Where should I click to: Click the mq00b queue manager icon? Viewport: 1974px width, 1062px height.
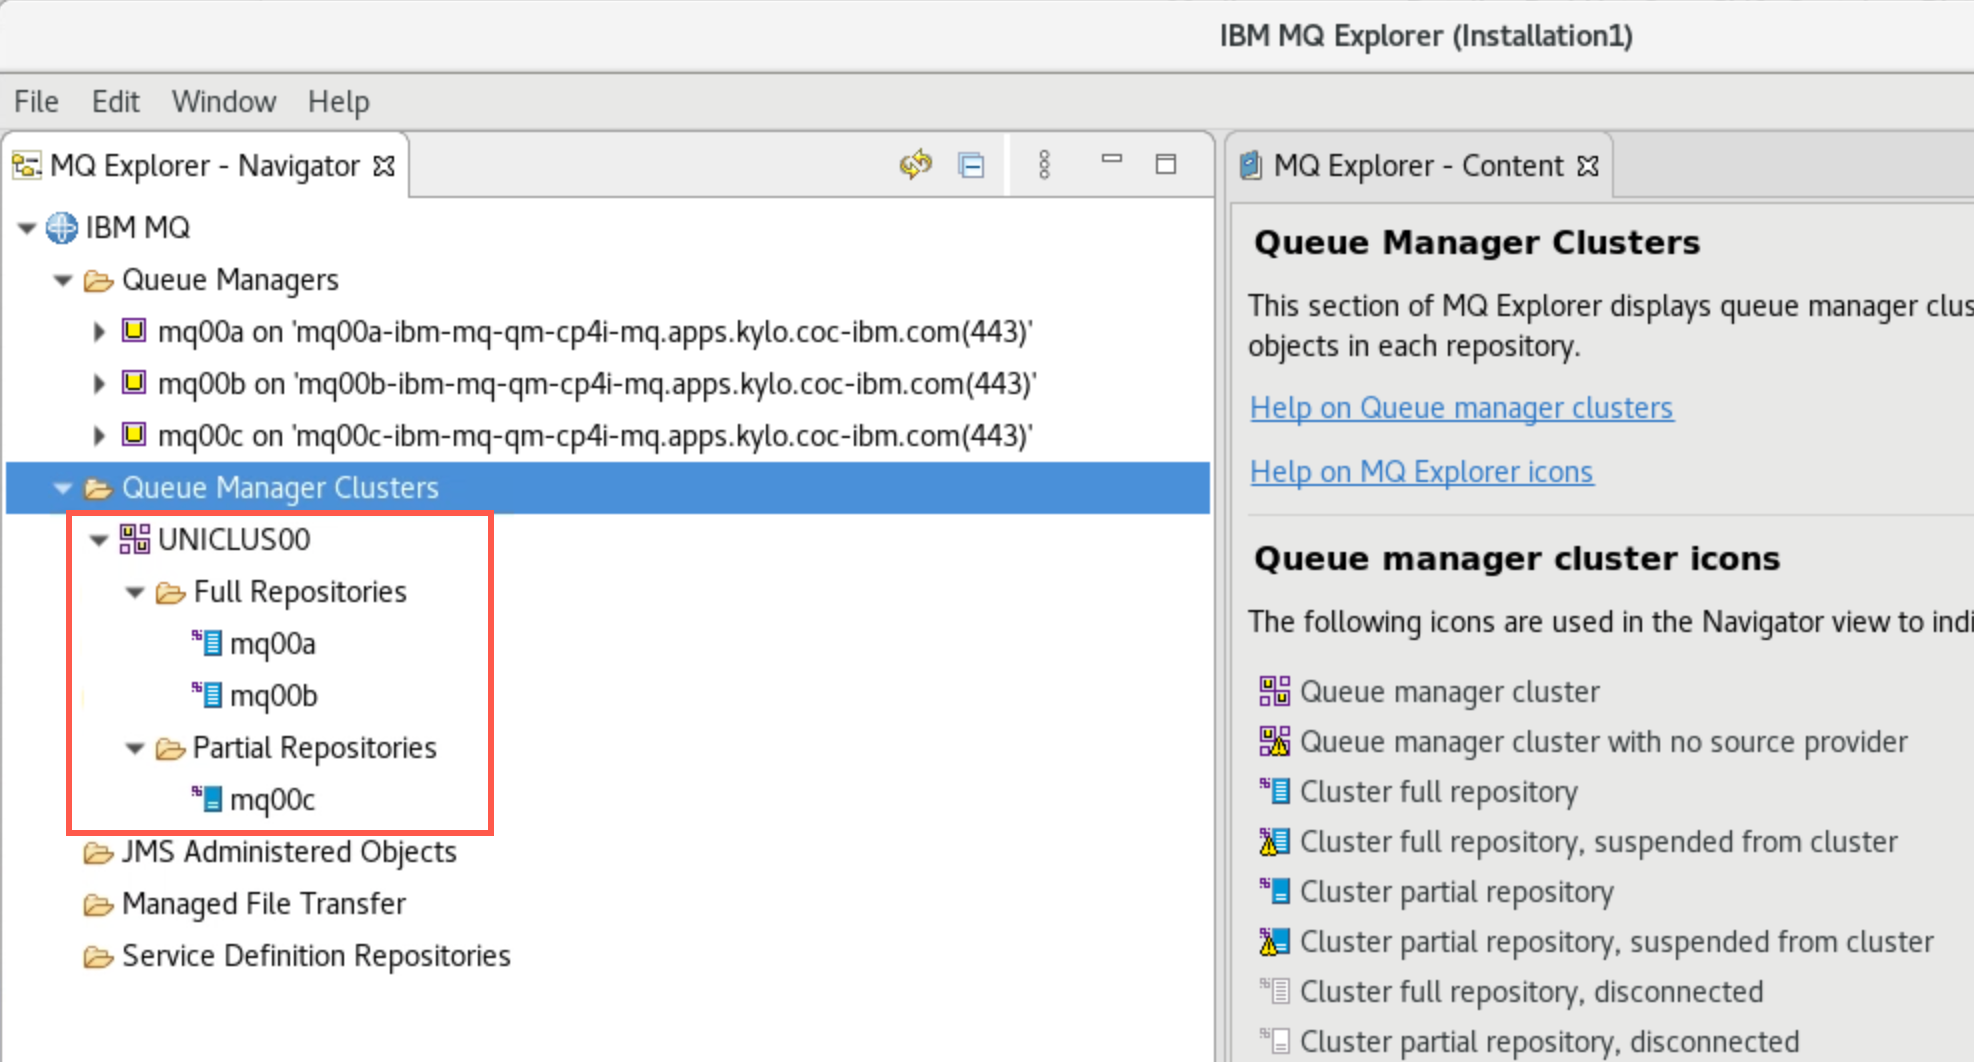click(x=134, y=383)
